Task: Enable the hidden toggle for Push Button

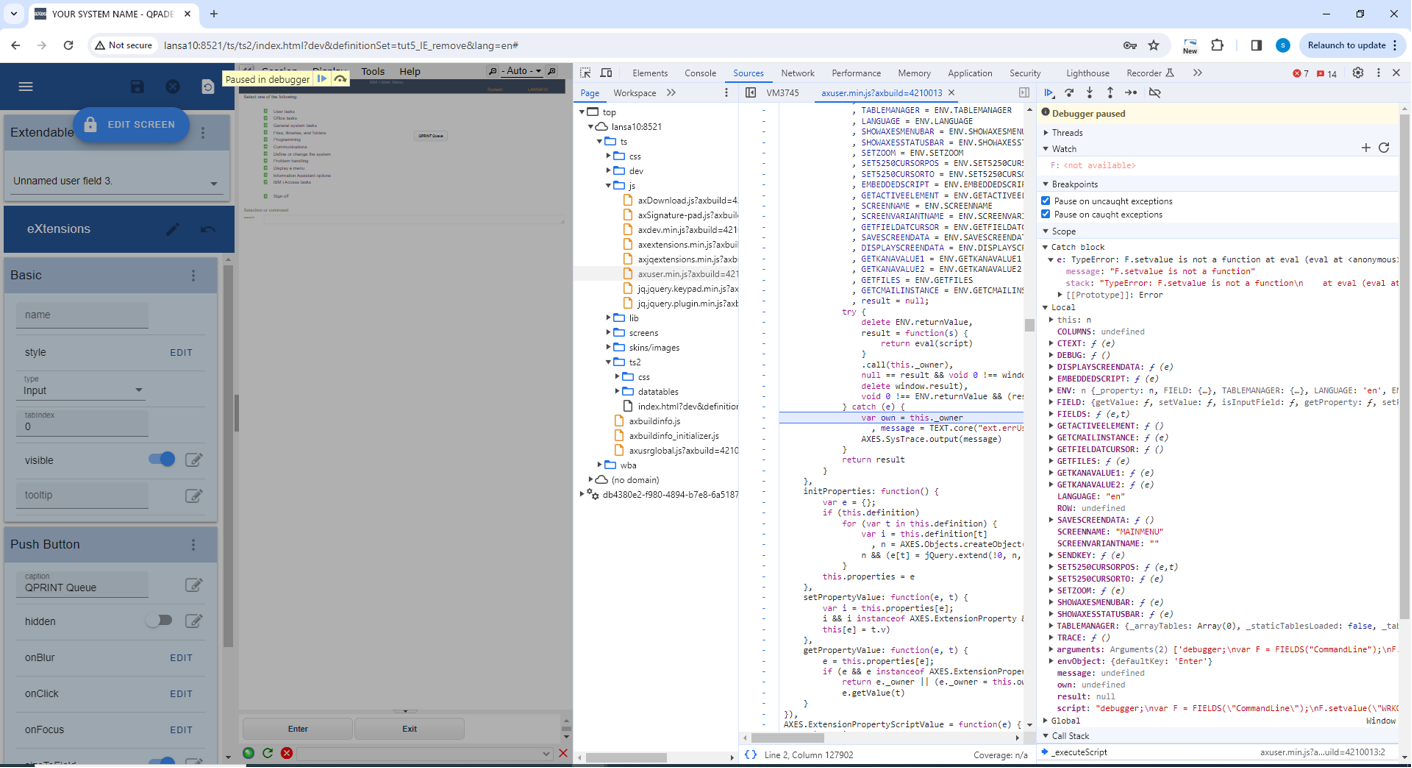Action: (159, 621)
